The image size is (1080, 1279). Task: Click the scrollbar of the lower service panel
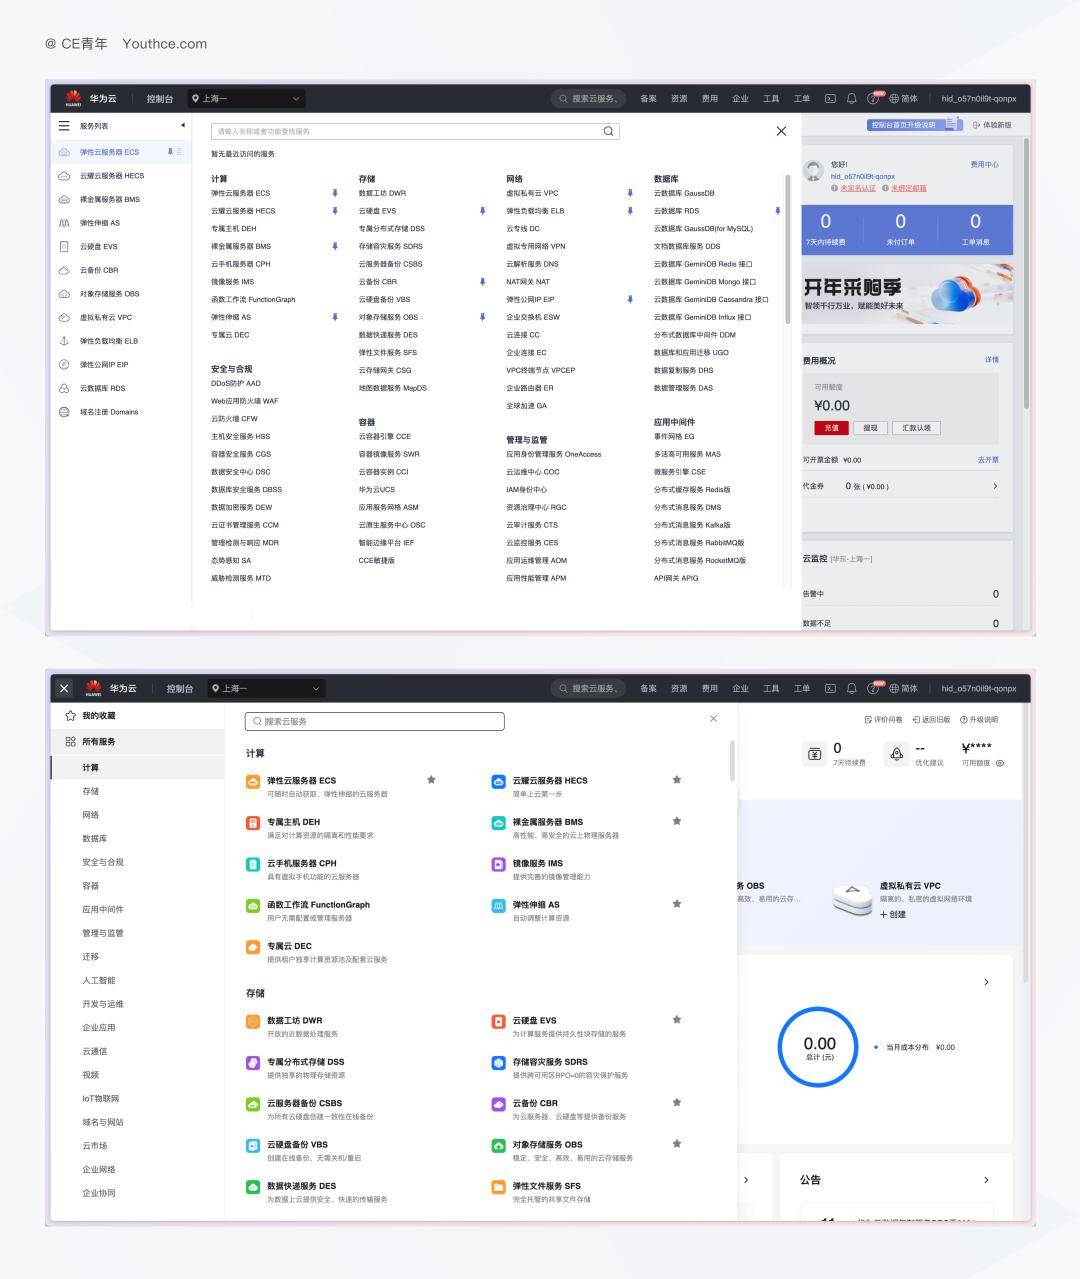(732, 762)
